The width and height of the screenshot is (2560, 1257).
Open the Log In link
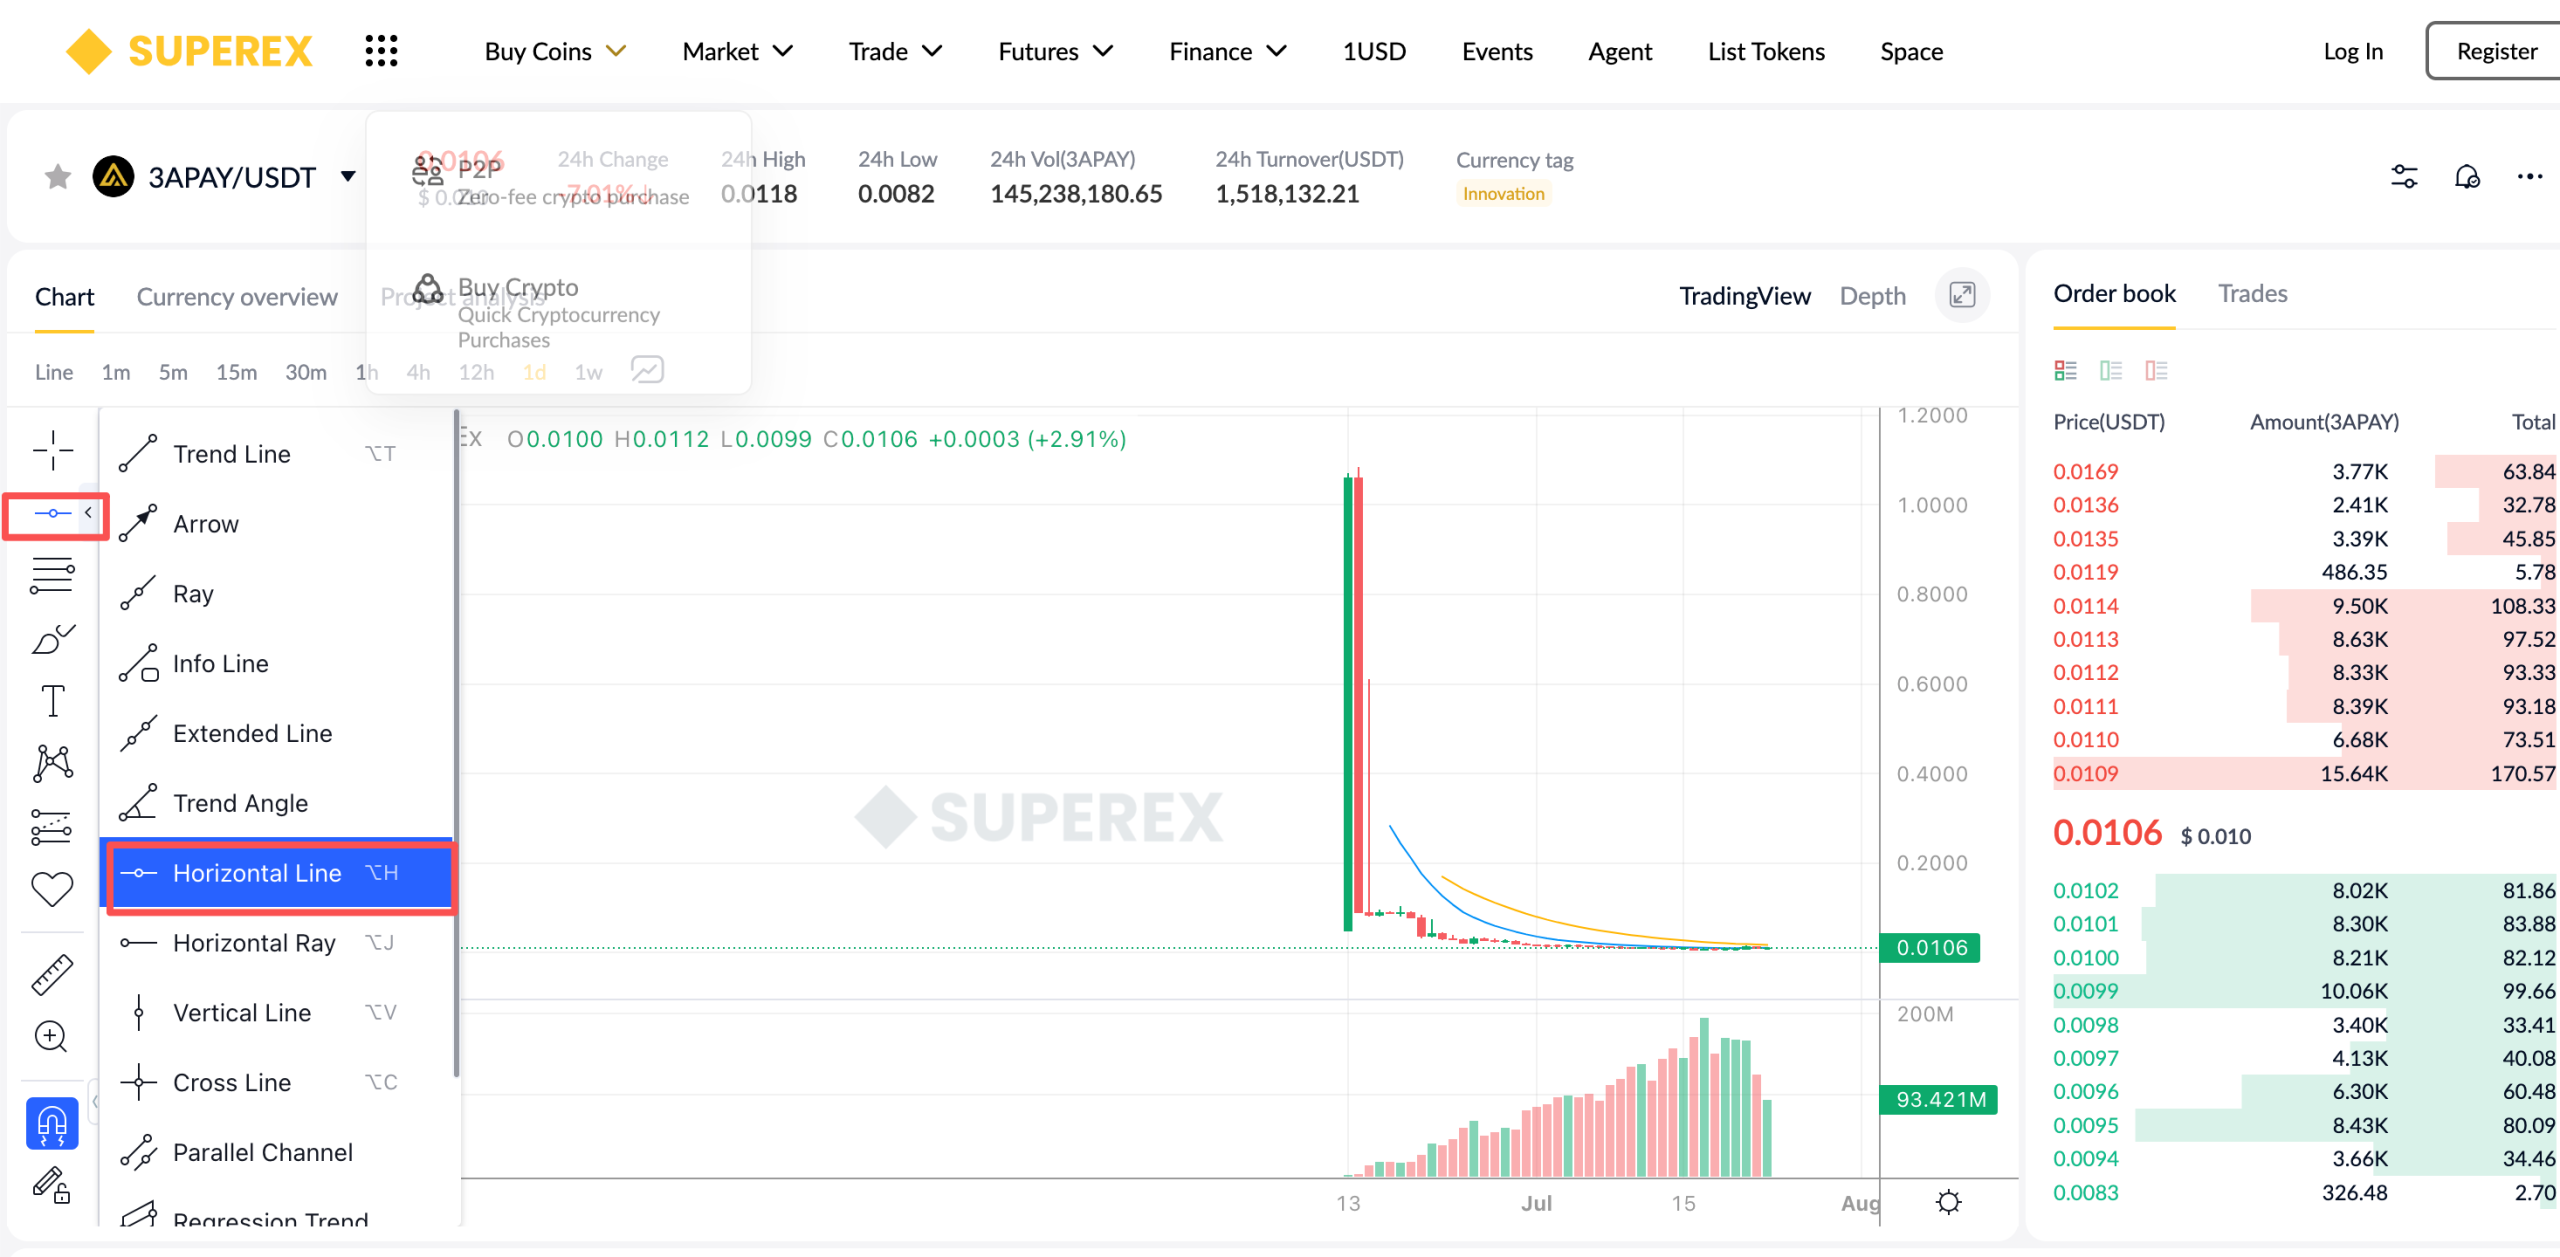click(2352, 51)
